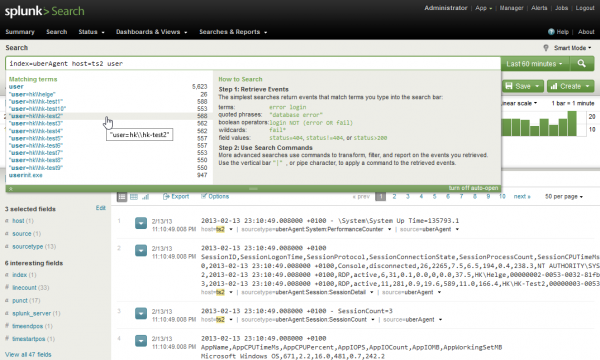Open the Status menu
This screenshot has width=600, height=360.
tap(91, 32)
